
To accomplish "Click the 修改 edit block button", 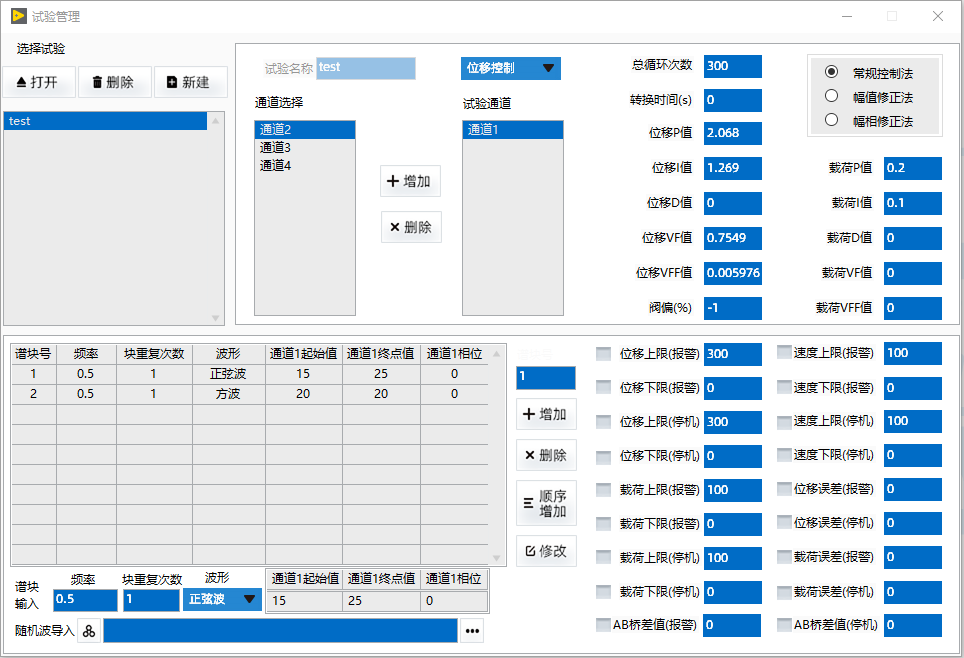I will point(546,551).
